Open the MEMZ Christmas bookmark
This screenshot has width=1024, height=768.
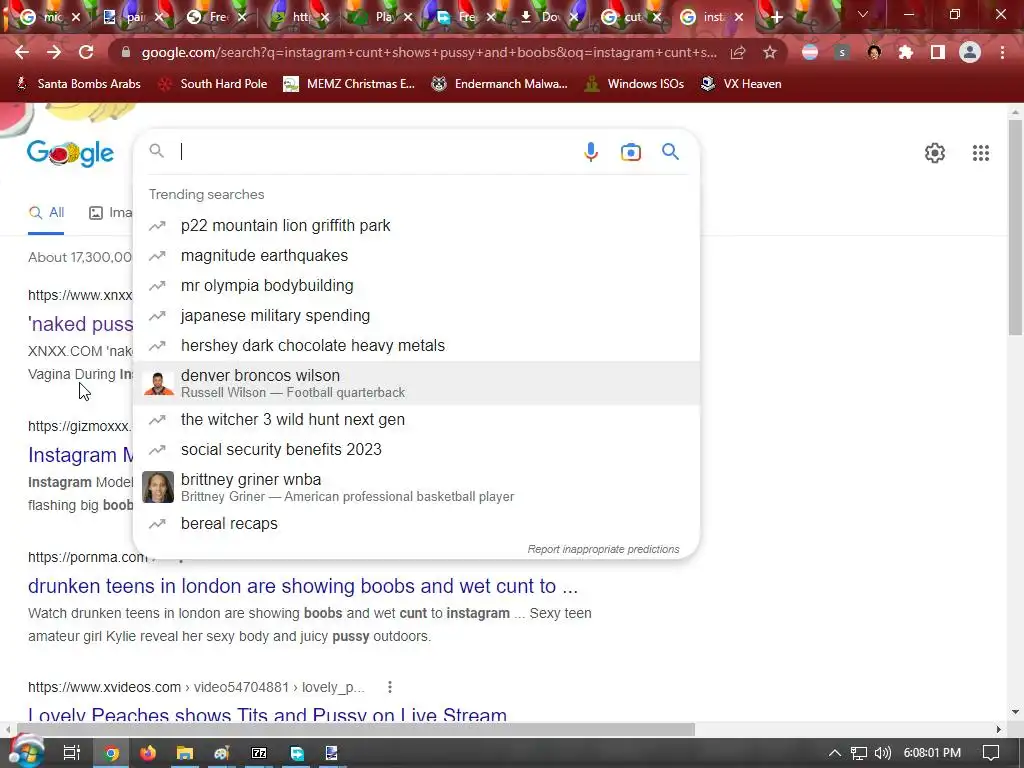point(349,84)
